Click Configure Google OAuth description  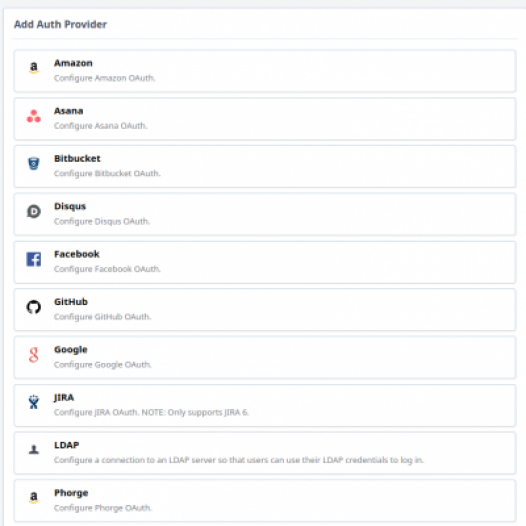(x=103, y=365)
